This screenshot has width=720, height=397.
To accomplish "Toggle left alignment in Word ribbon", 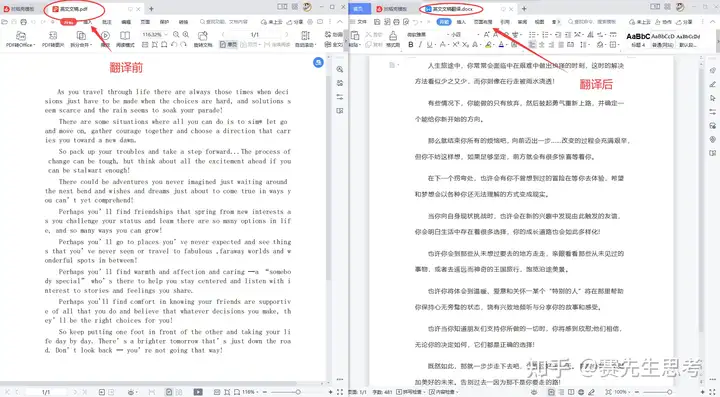I will [x=532, y=45].
